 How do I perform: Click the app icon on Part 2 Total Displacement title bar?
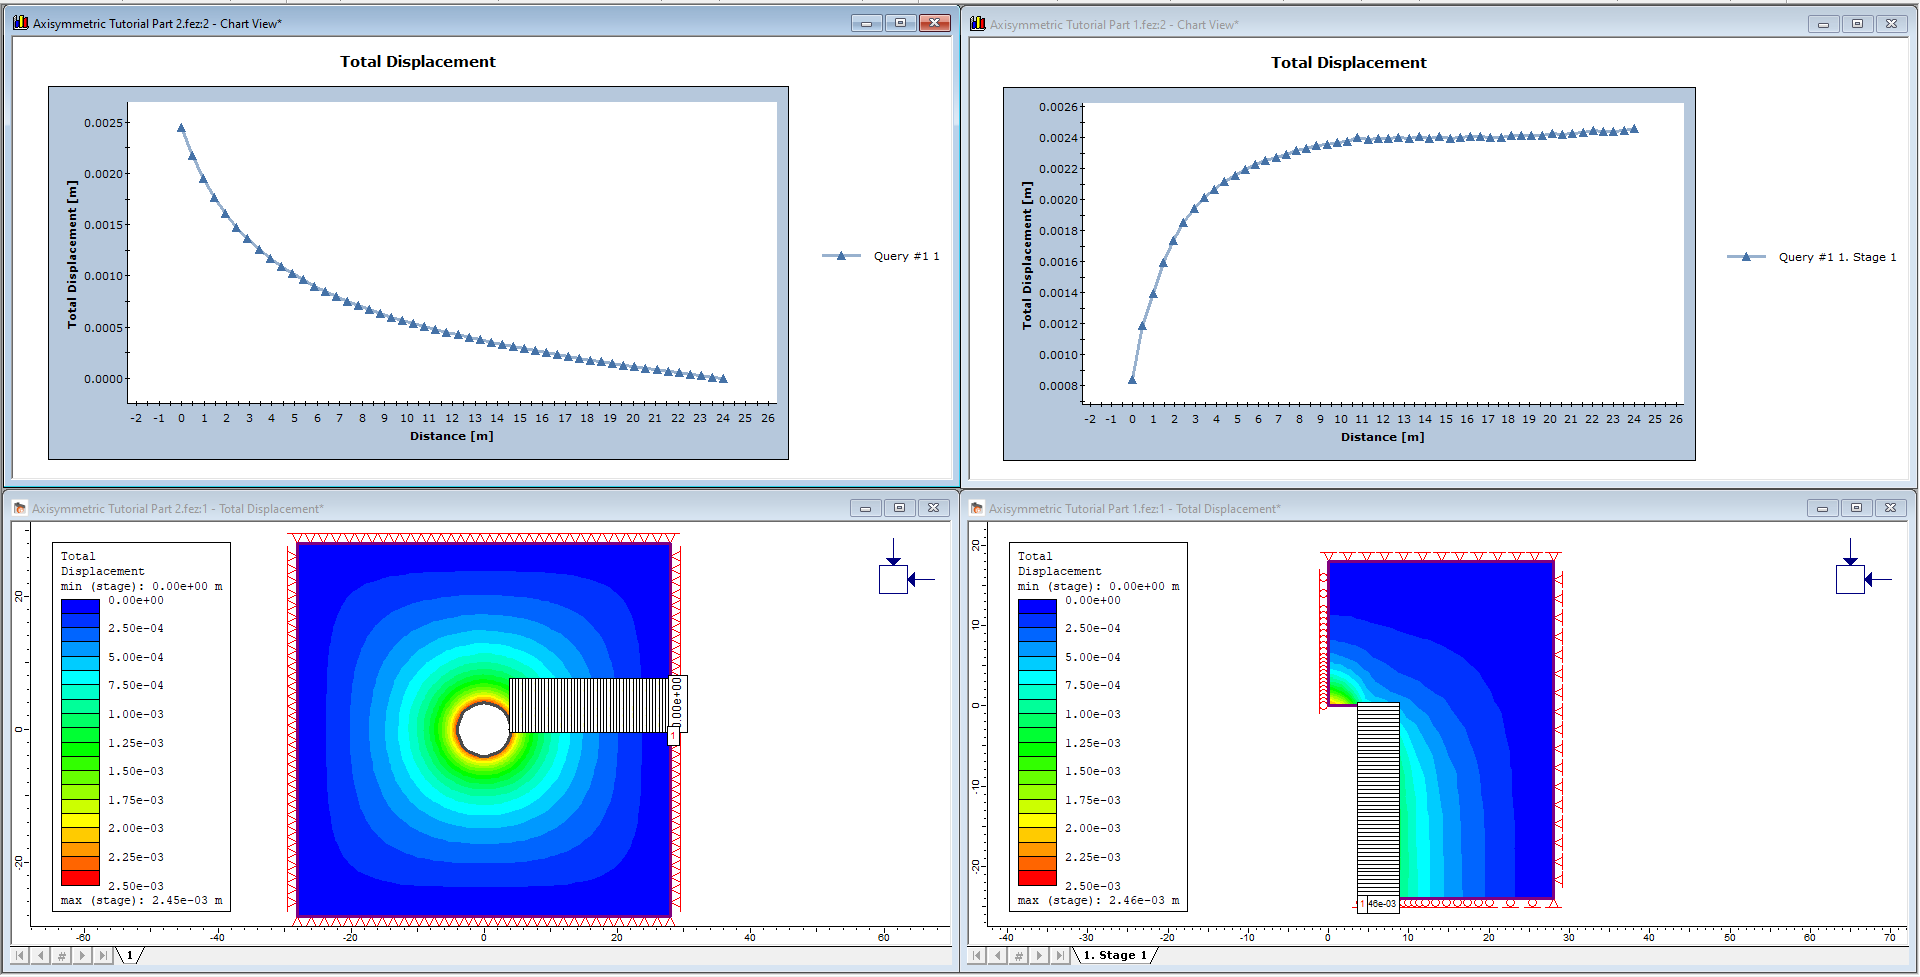[18, 507]
